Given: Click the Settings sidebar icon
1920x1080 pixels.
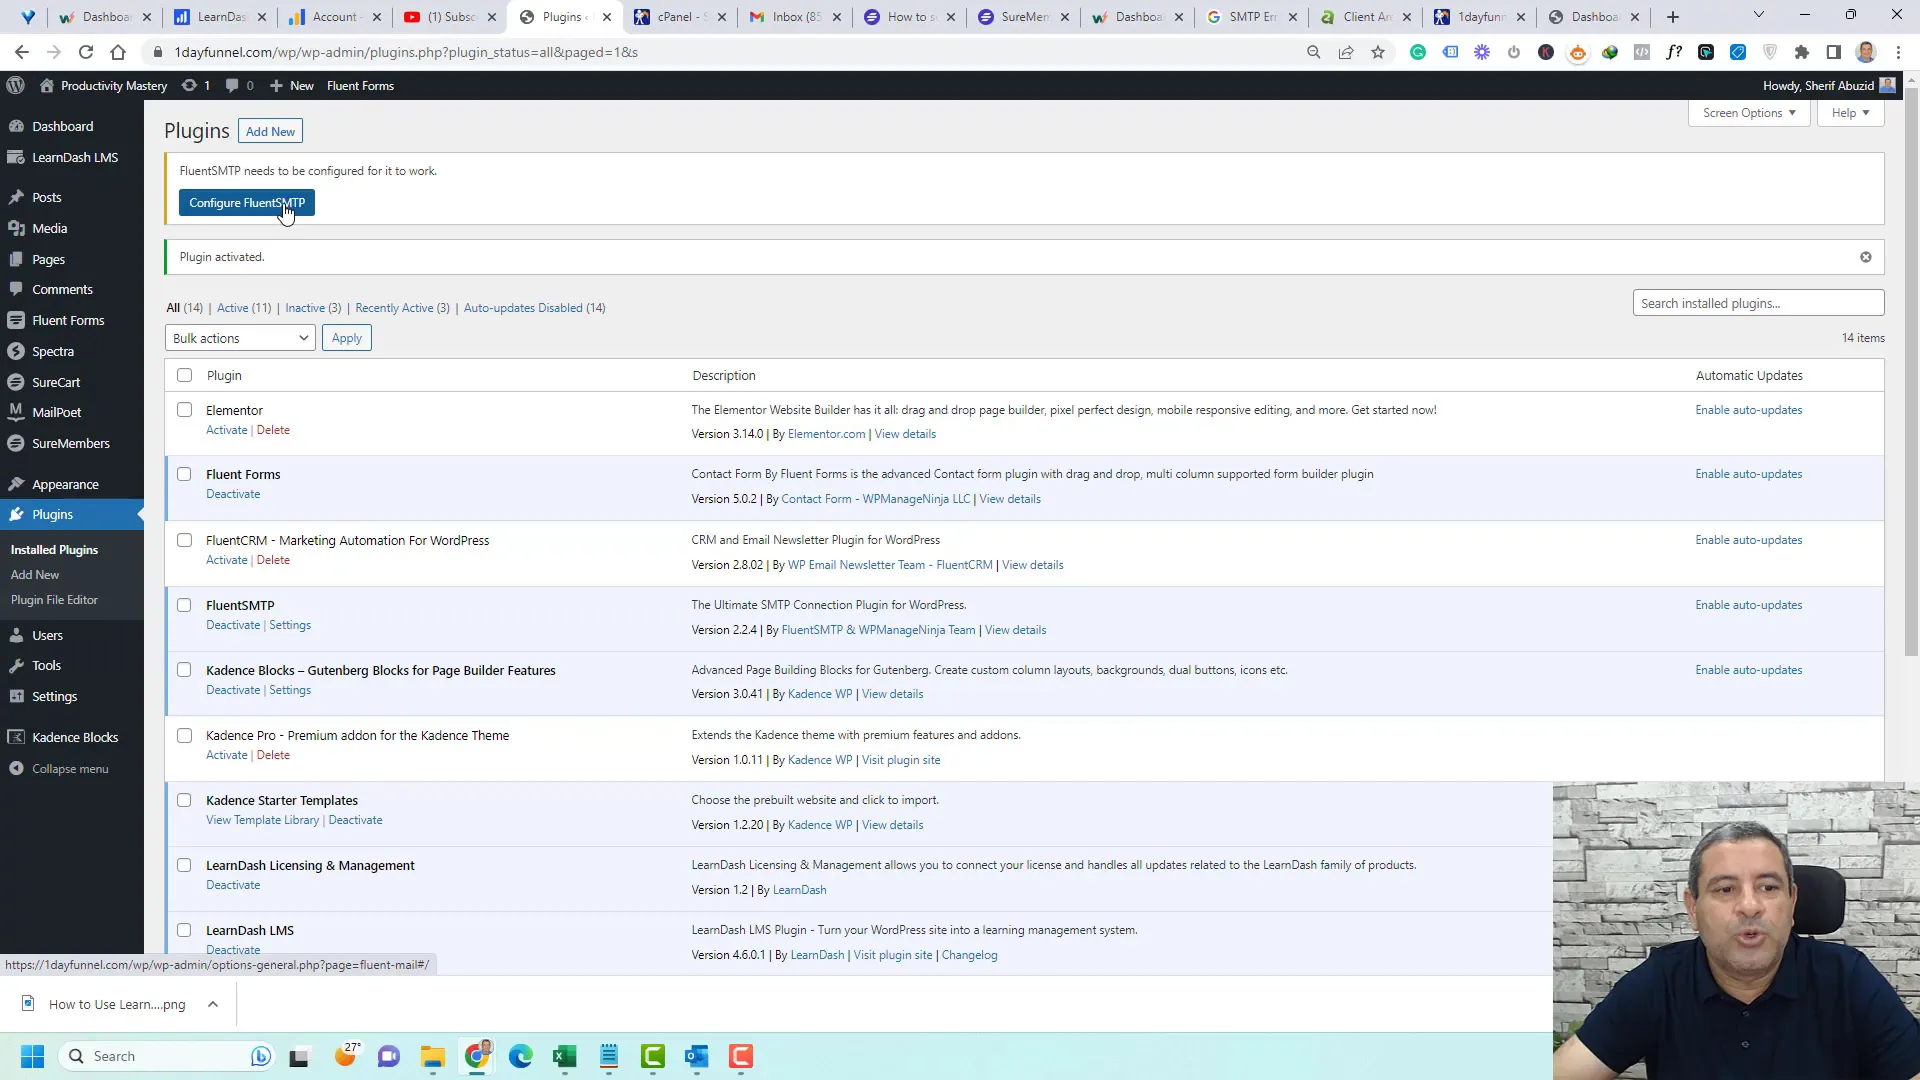Looking at the screenshot, I should tap(16, 696).
